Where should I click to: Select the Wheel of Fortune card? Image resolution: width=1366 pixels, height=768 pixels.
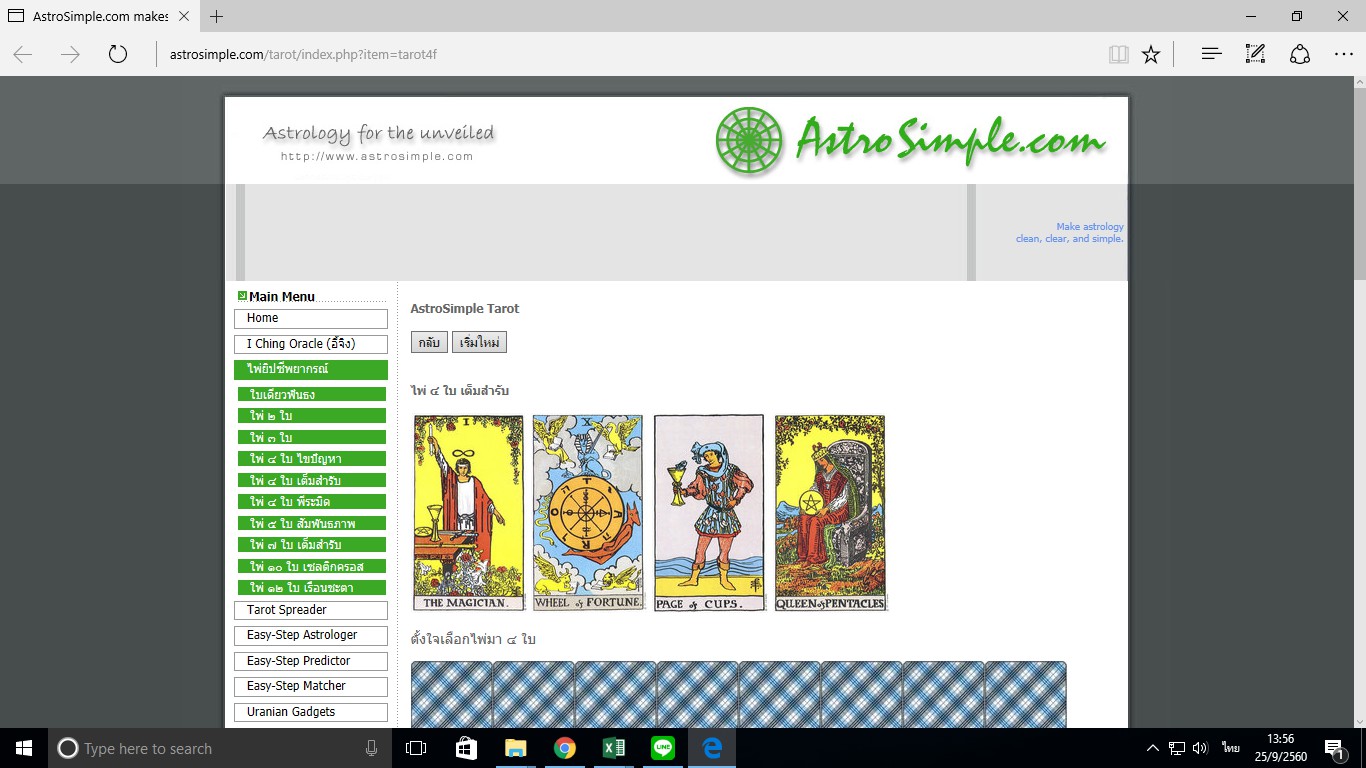(x=588, y=513)
